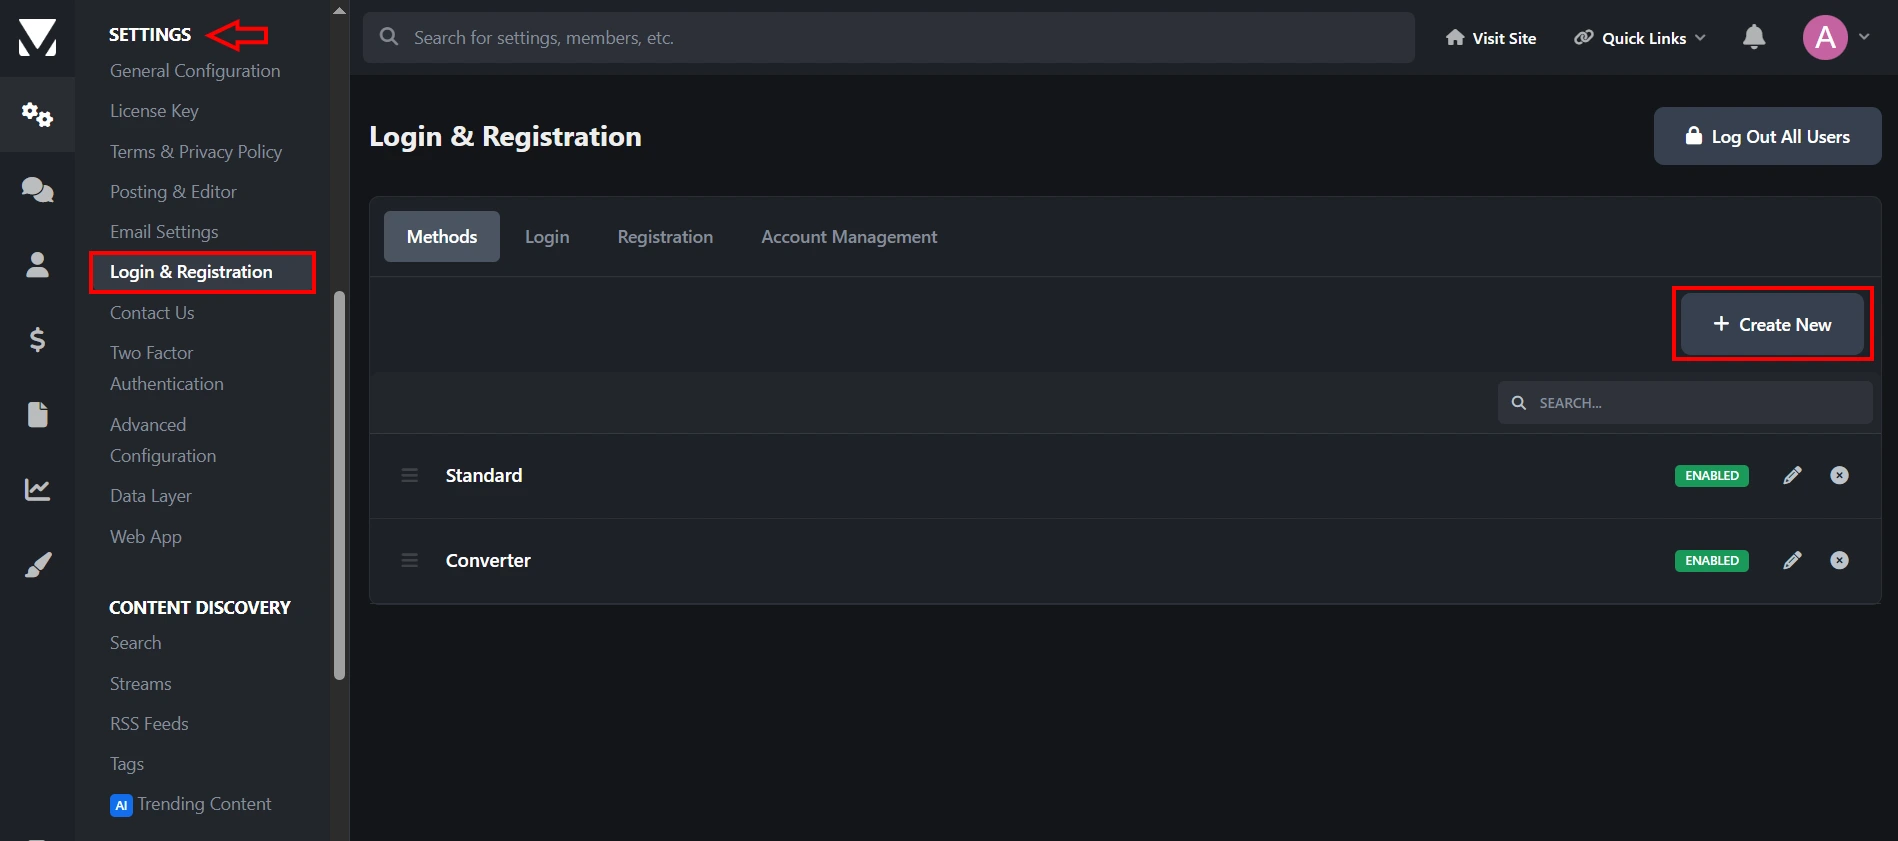Click the magnifier icon in top search

coord(389,37)
